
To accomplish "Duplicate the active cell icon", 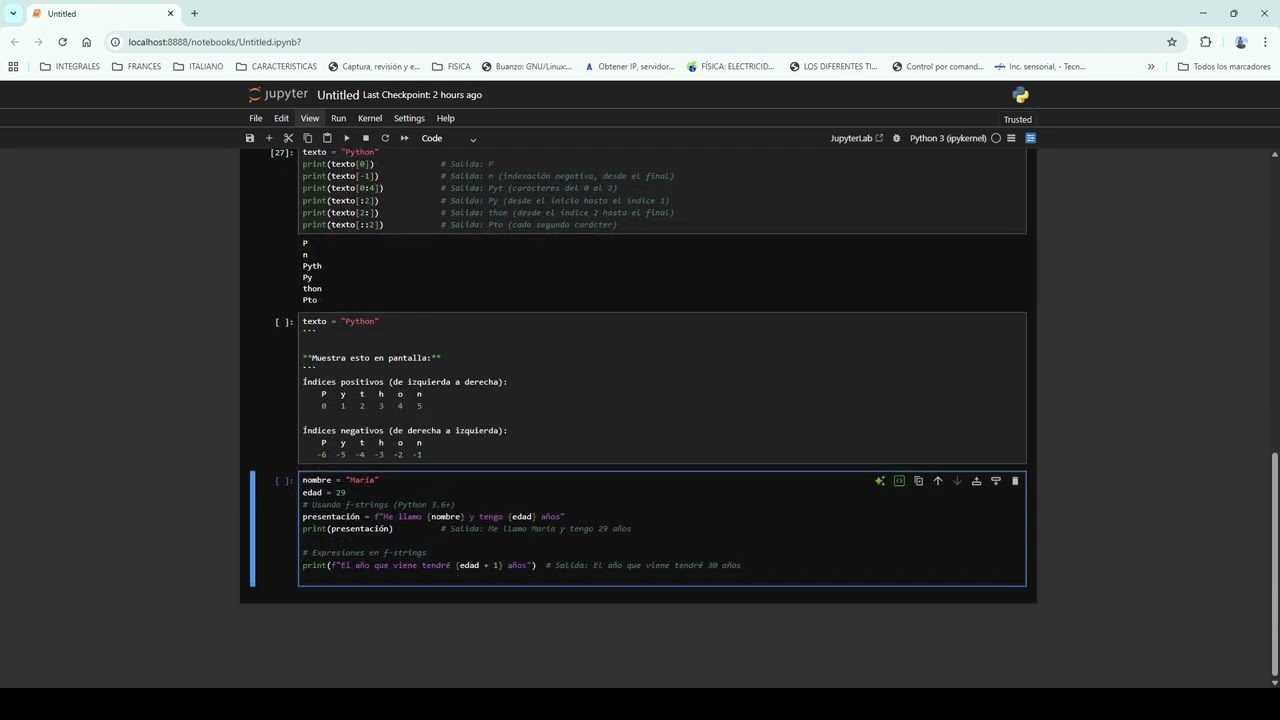I will point(918,481).
